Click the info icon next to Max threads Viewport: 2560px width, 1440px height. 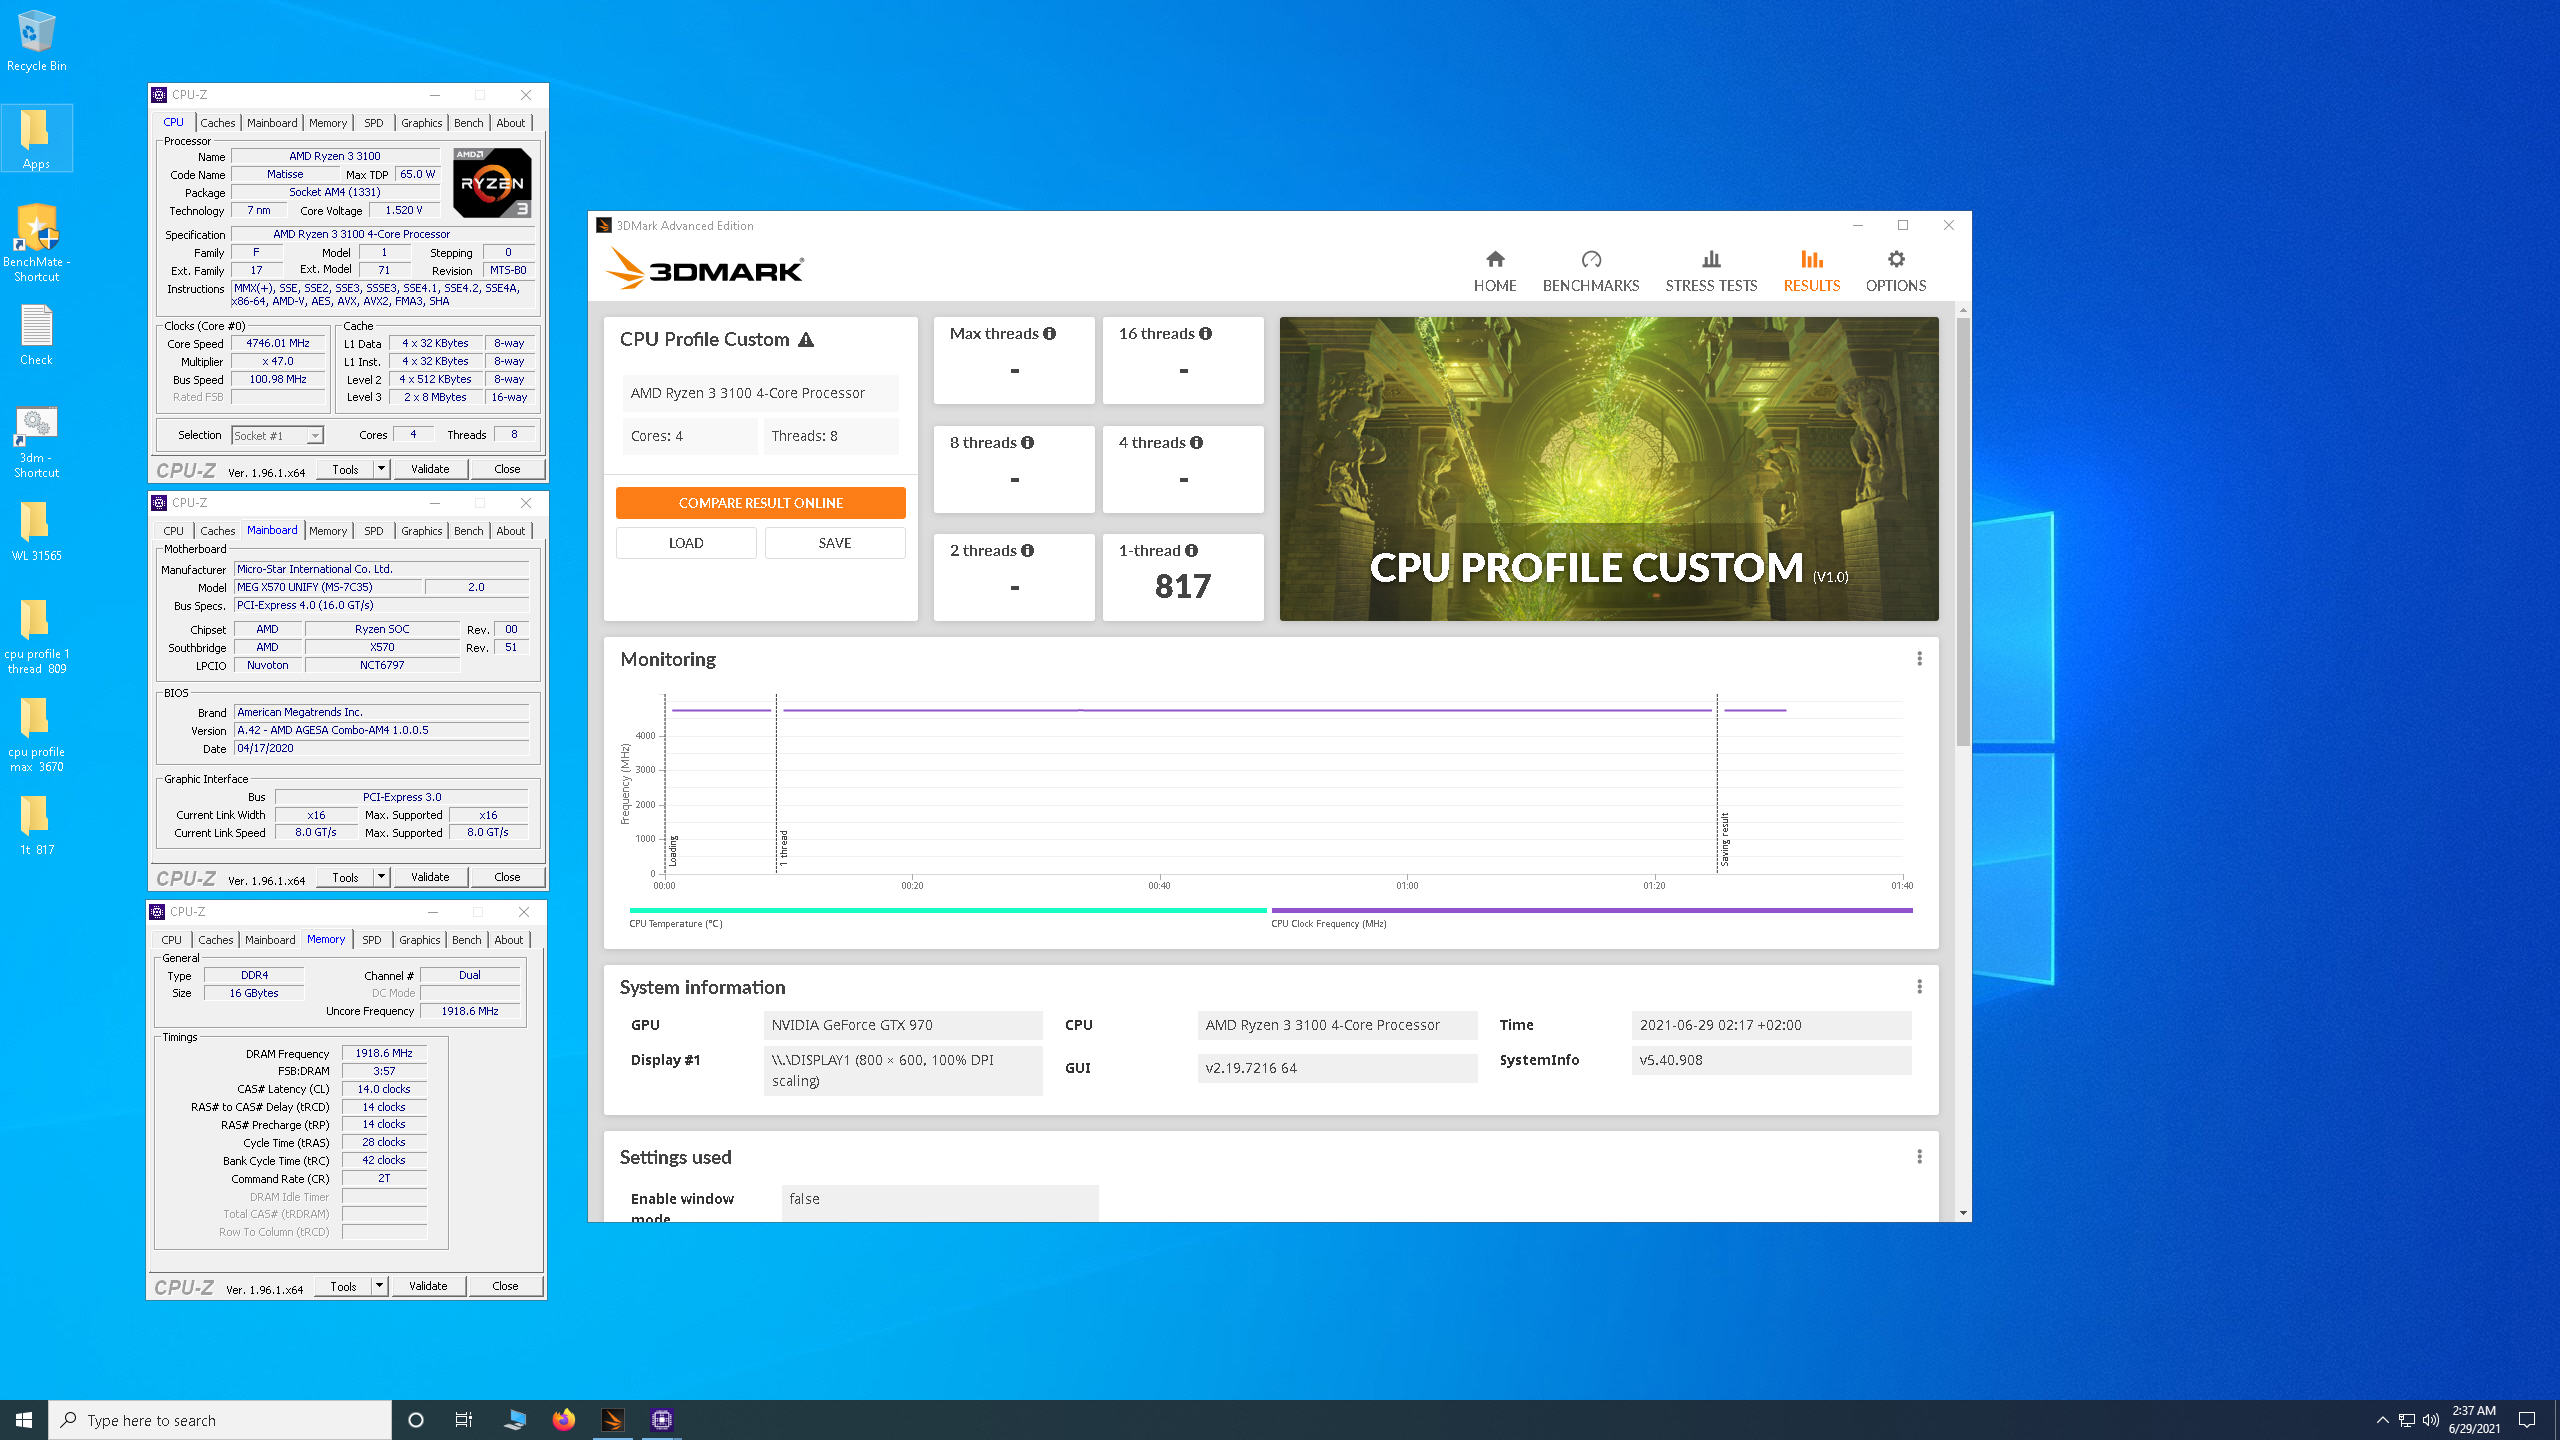point(1049,334)
